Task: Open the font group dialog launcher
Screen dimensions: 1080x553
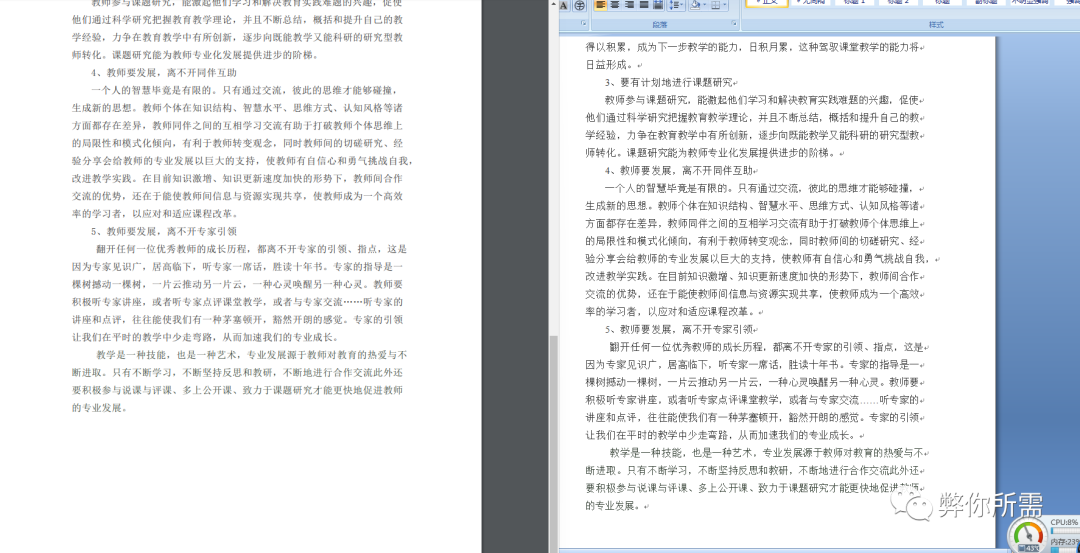Action: (583, 23)
